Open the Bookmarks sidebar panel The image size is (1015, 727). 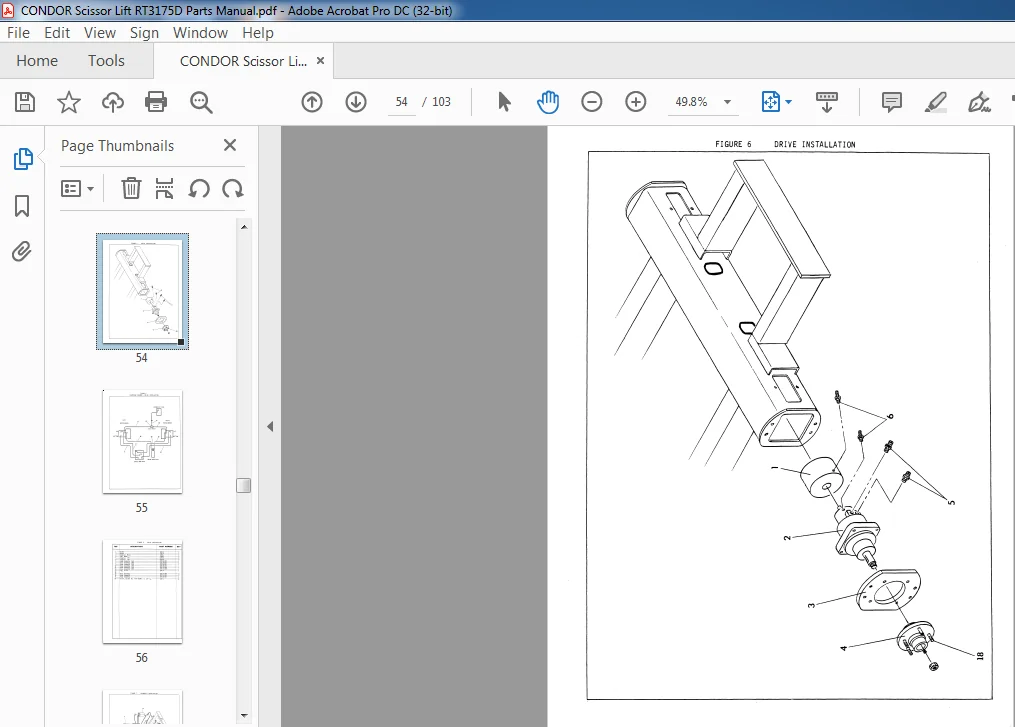pyautogui.click(x=22, y=206)
